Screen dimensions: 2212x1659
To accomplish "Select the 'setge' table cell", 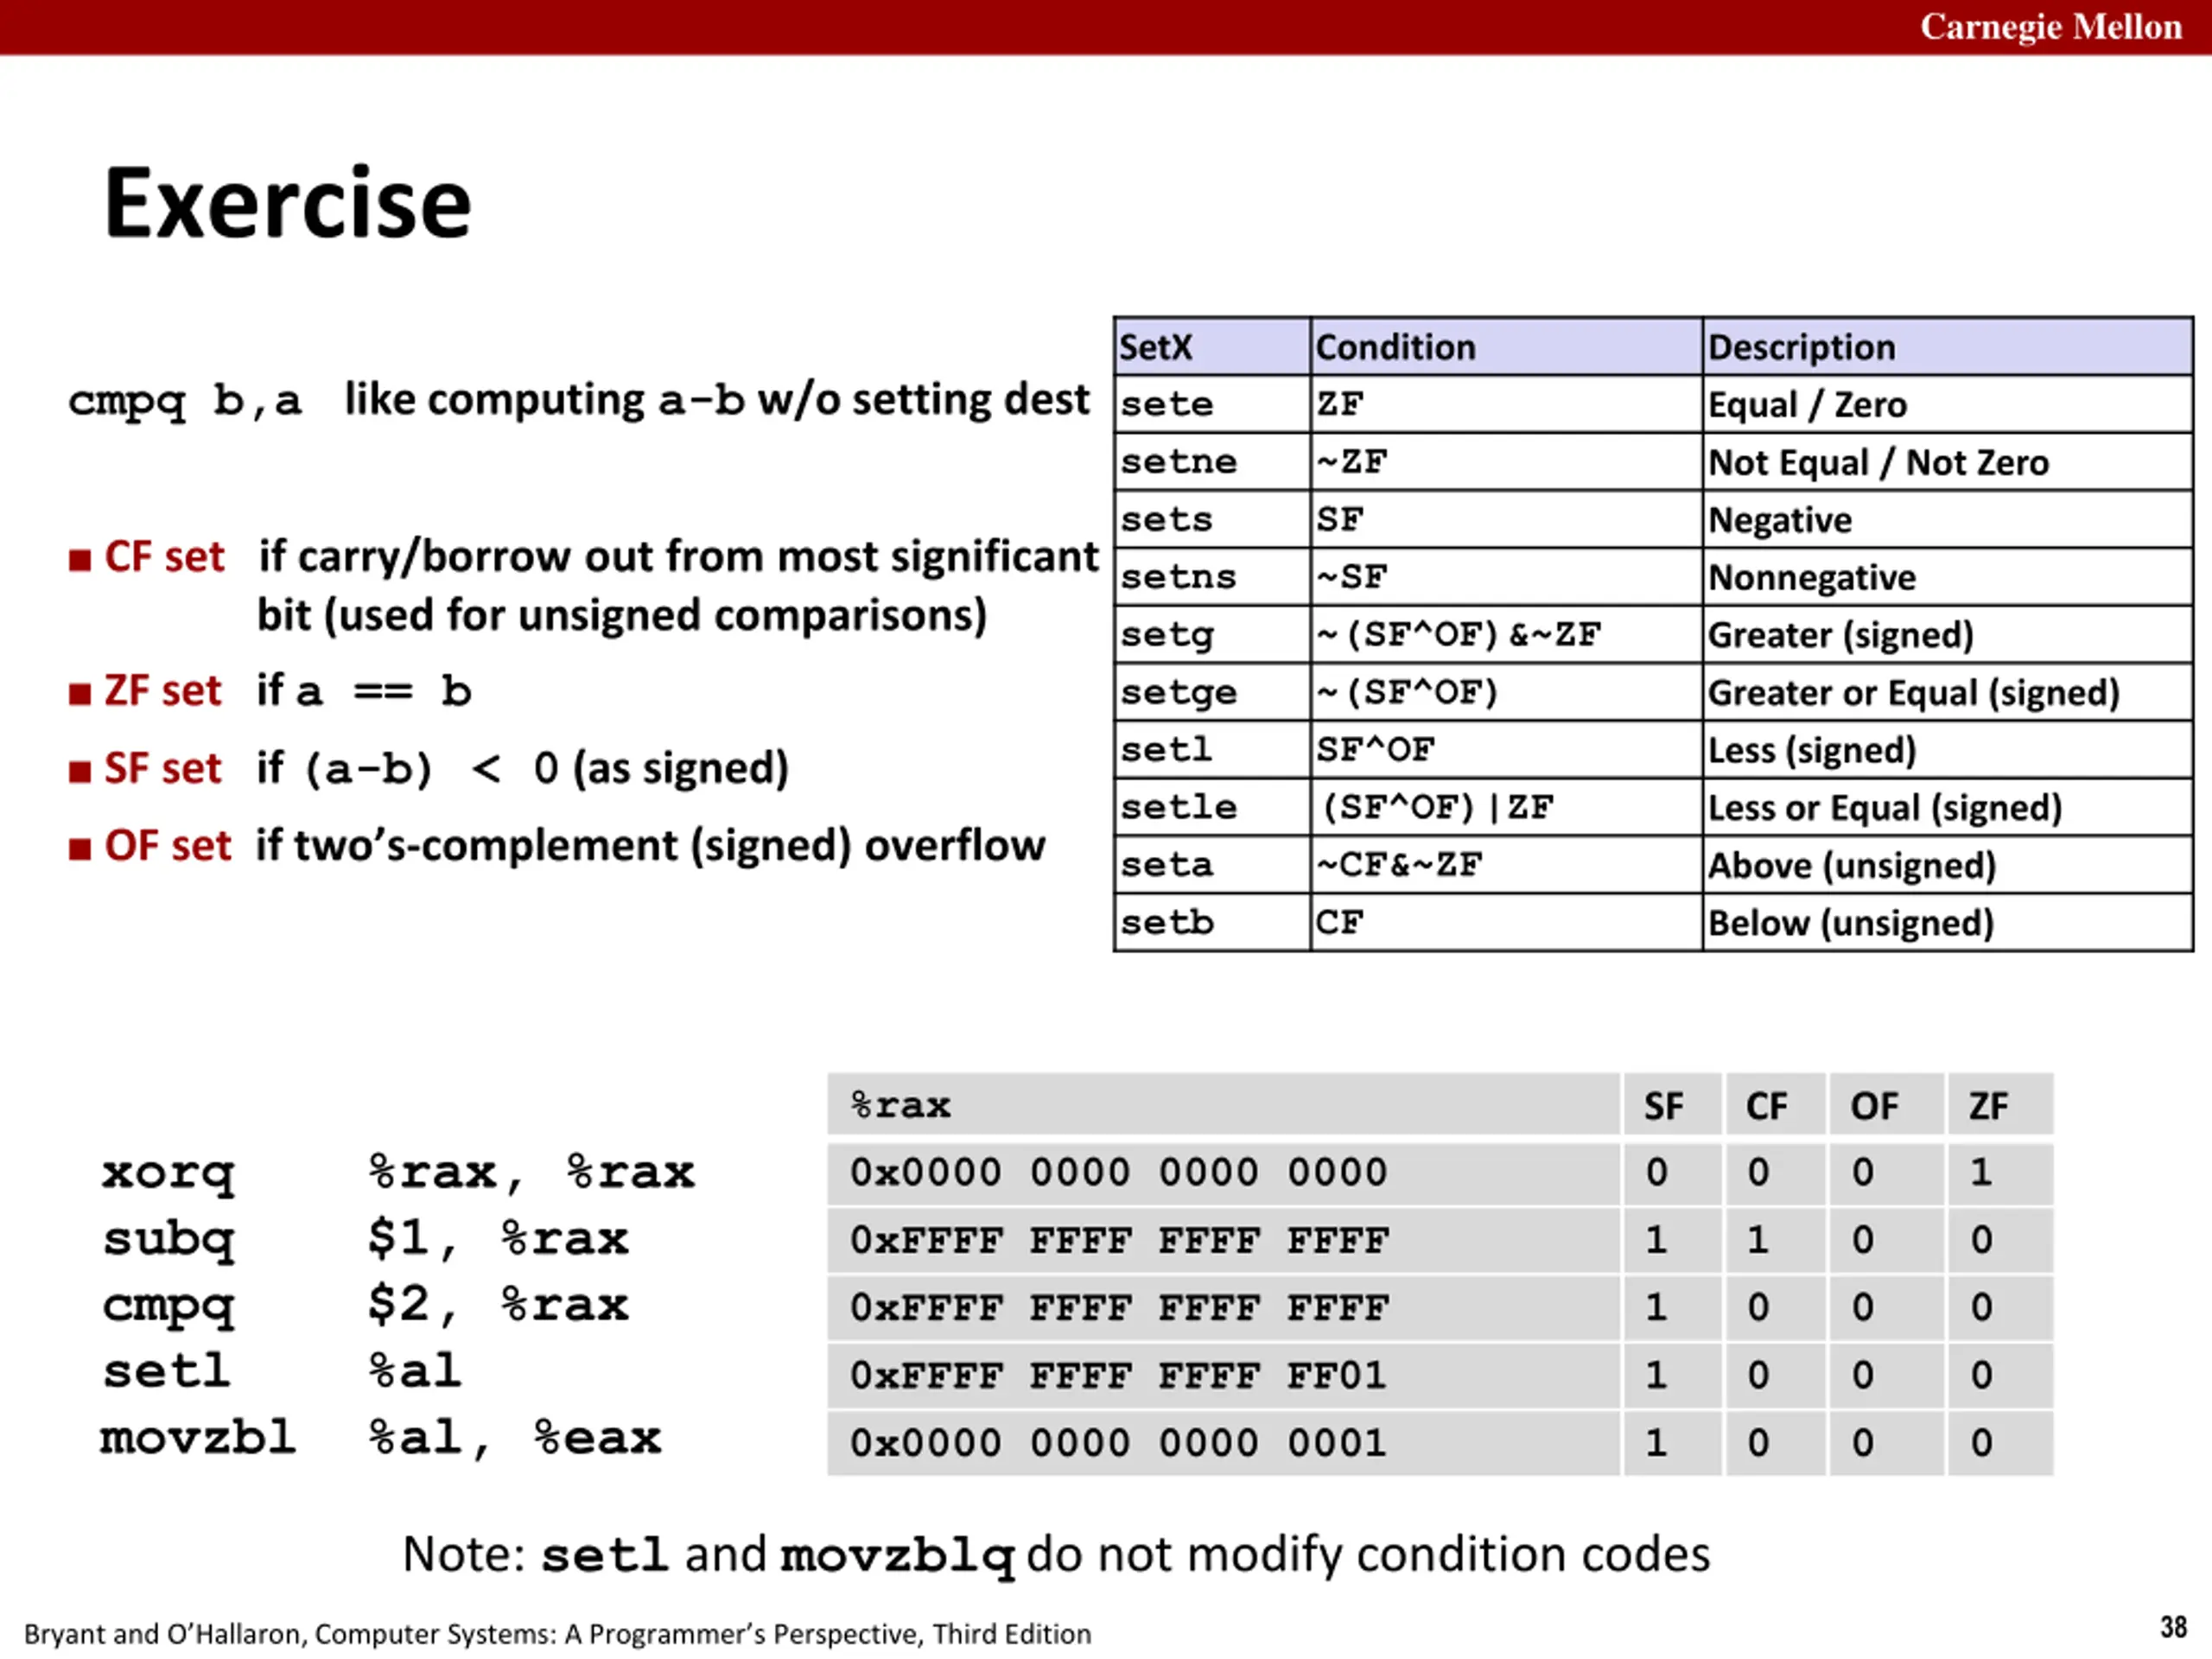I will pos(1211,692).
